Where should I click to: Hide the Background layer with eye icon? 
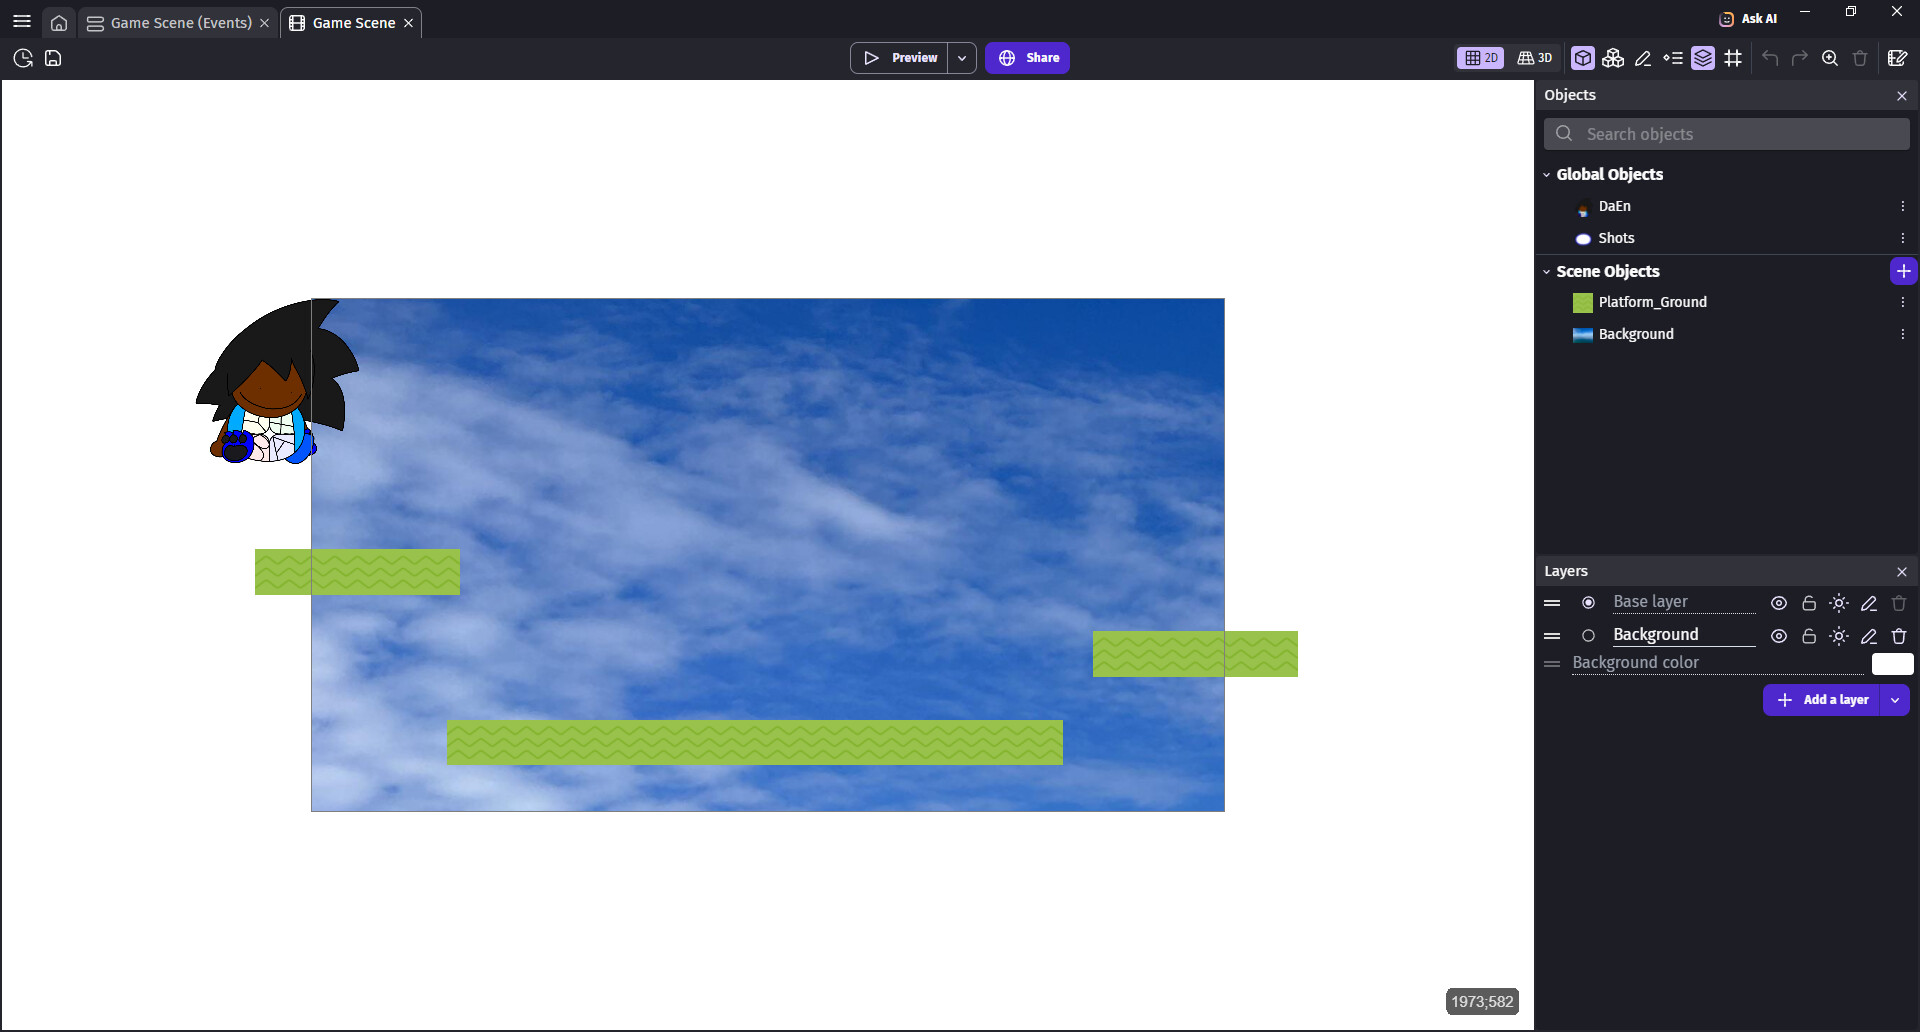pos(1778,636)
